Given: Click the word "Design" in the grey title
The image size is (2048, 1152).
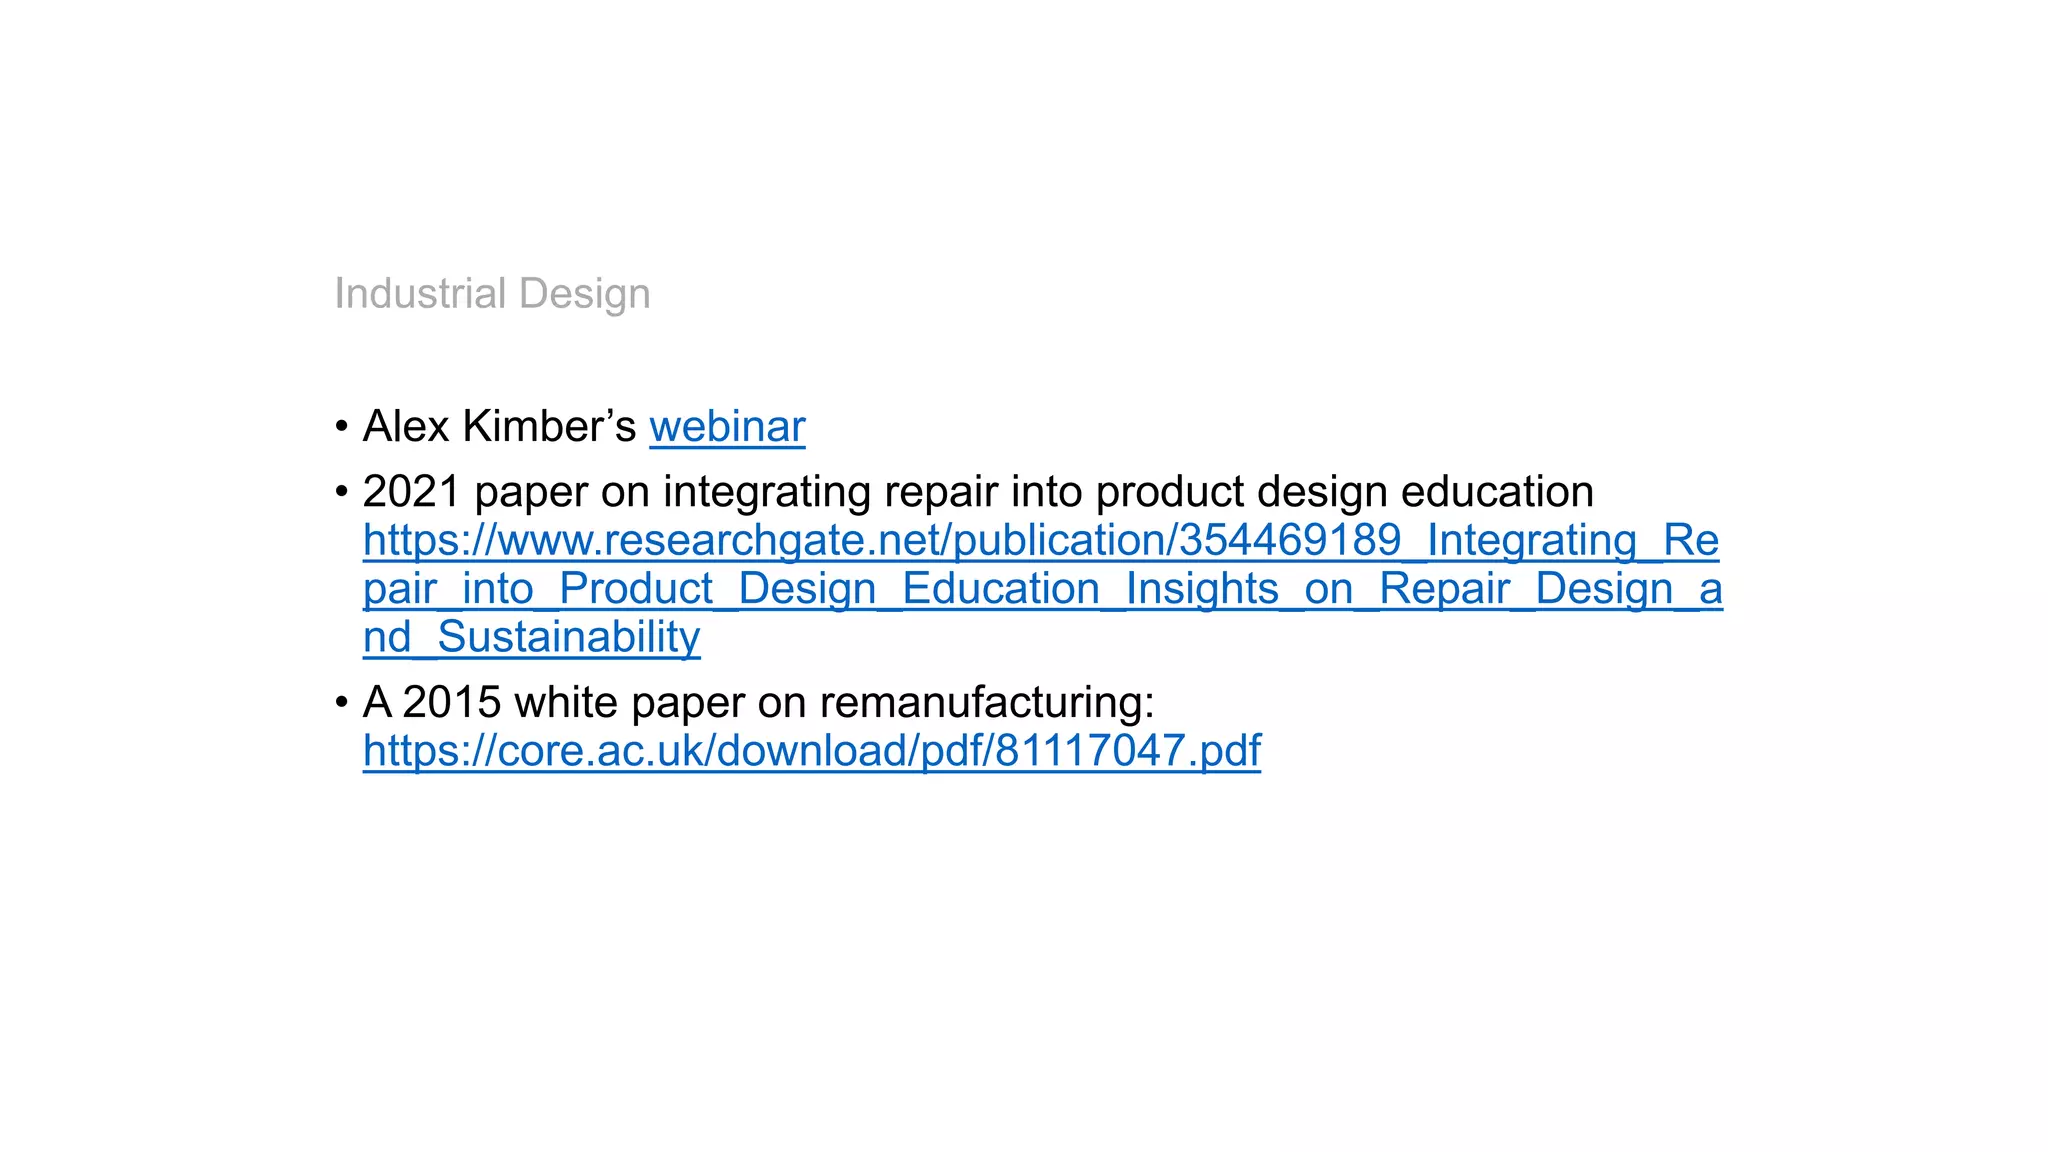Looking at the screenshot, I should (x=584, y=294).
